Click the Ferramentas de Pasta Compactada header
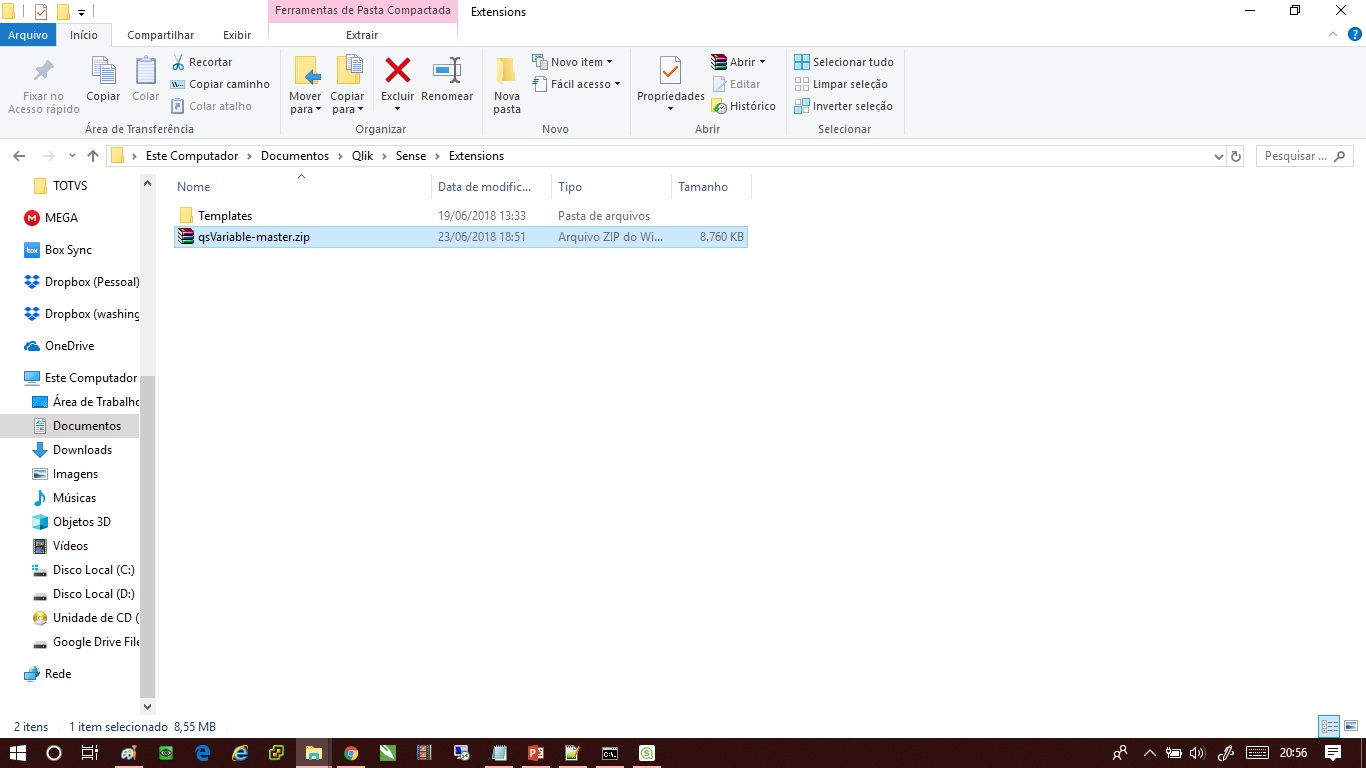Screen dimensions: 1366x768 [x=363, y=10]
